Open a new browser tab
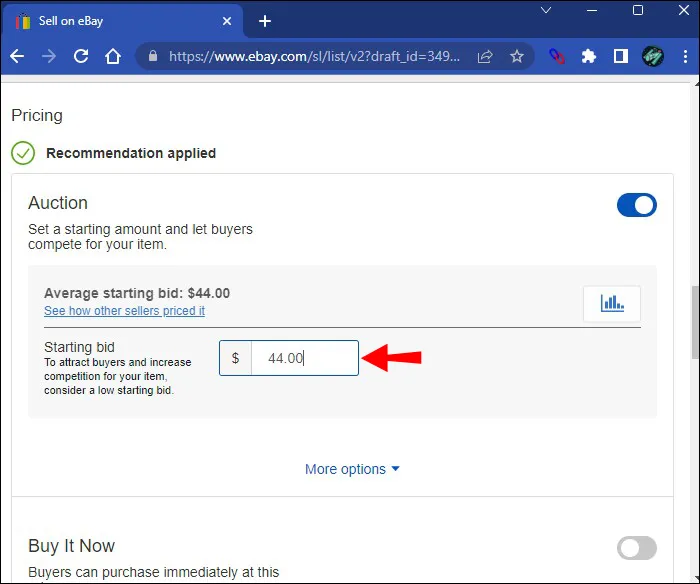The height and width of the screenshot is (584, 700). pyautogui.click(x=265, y=21)
